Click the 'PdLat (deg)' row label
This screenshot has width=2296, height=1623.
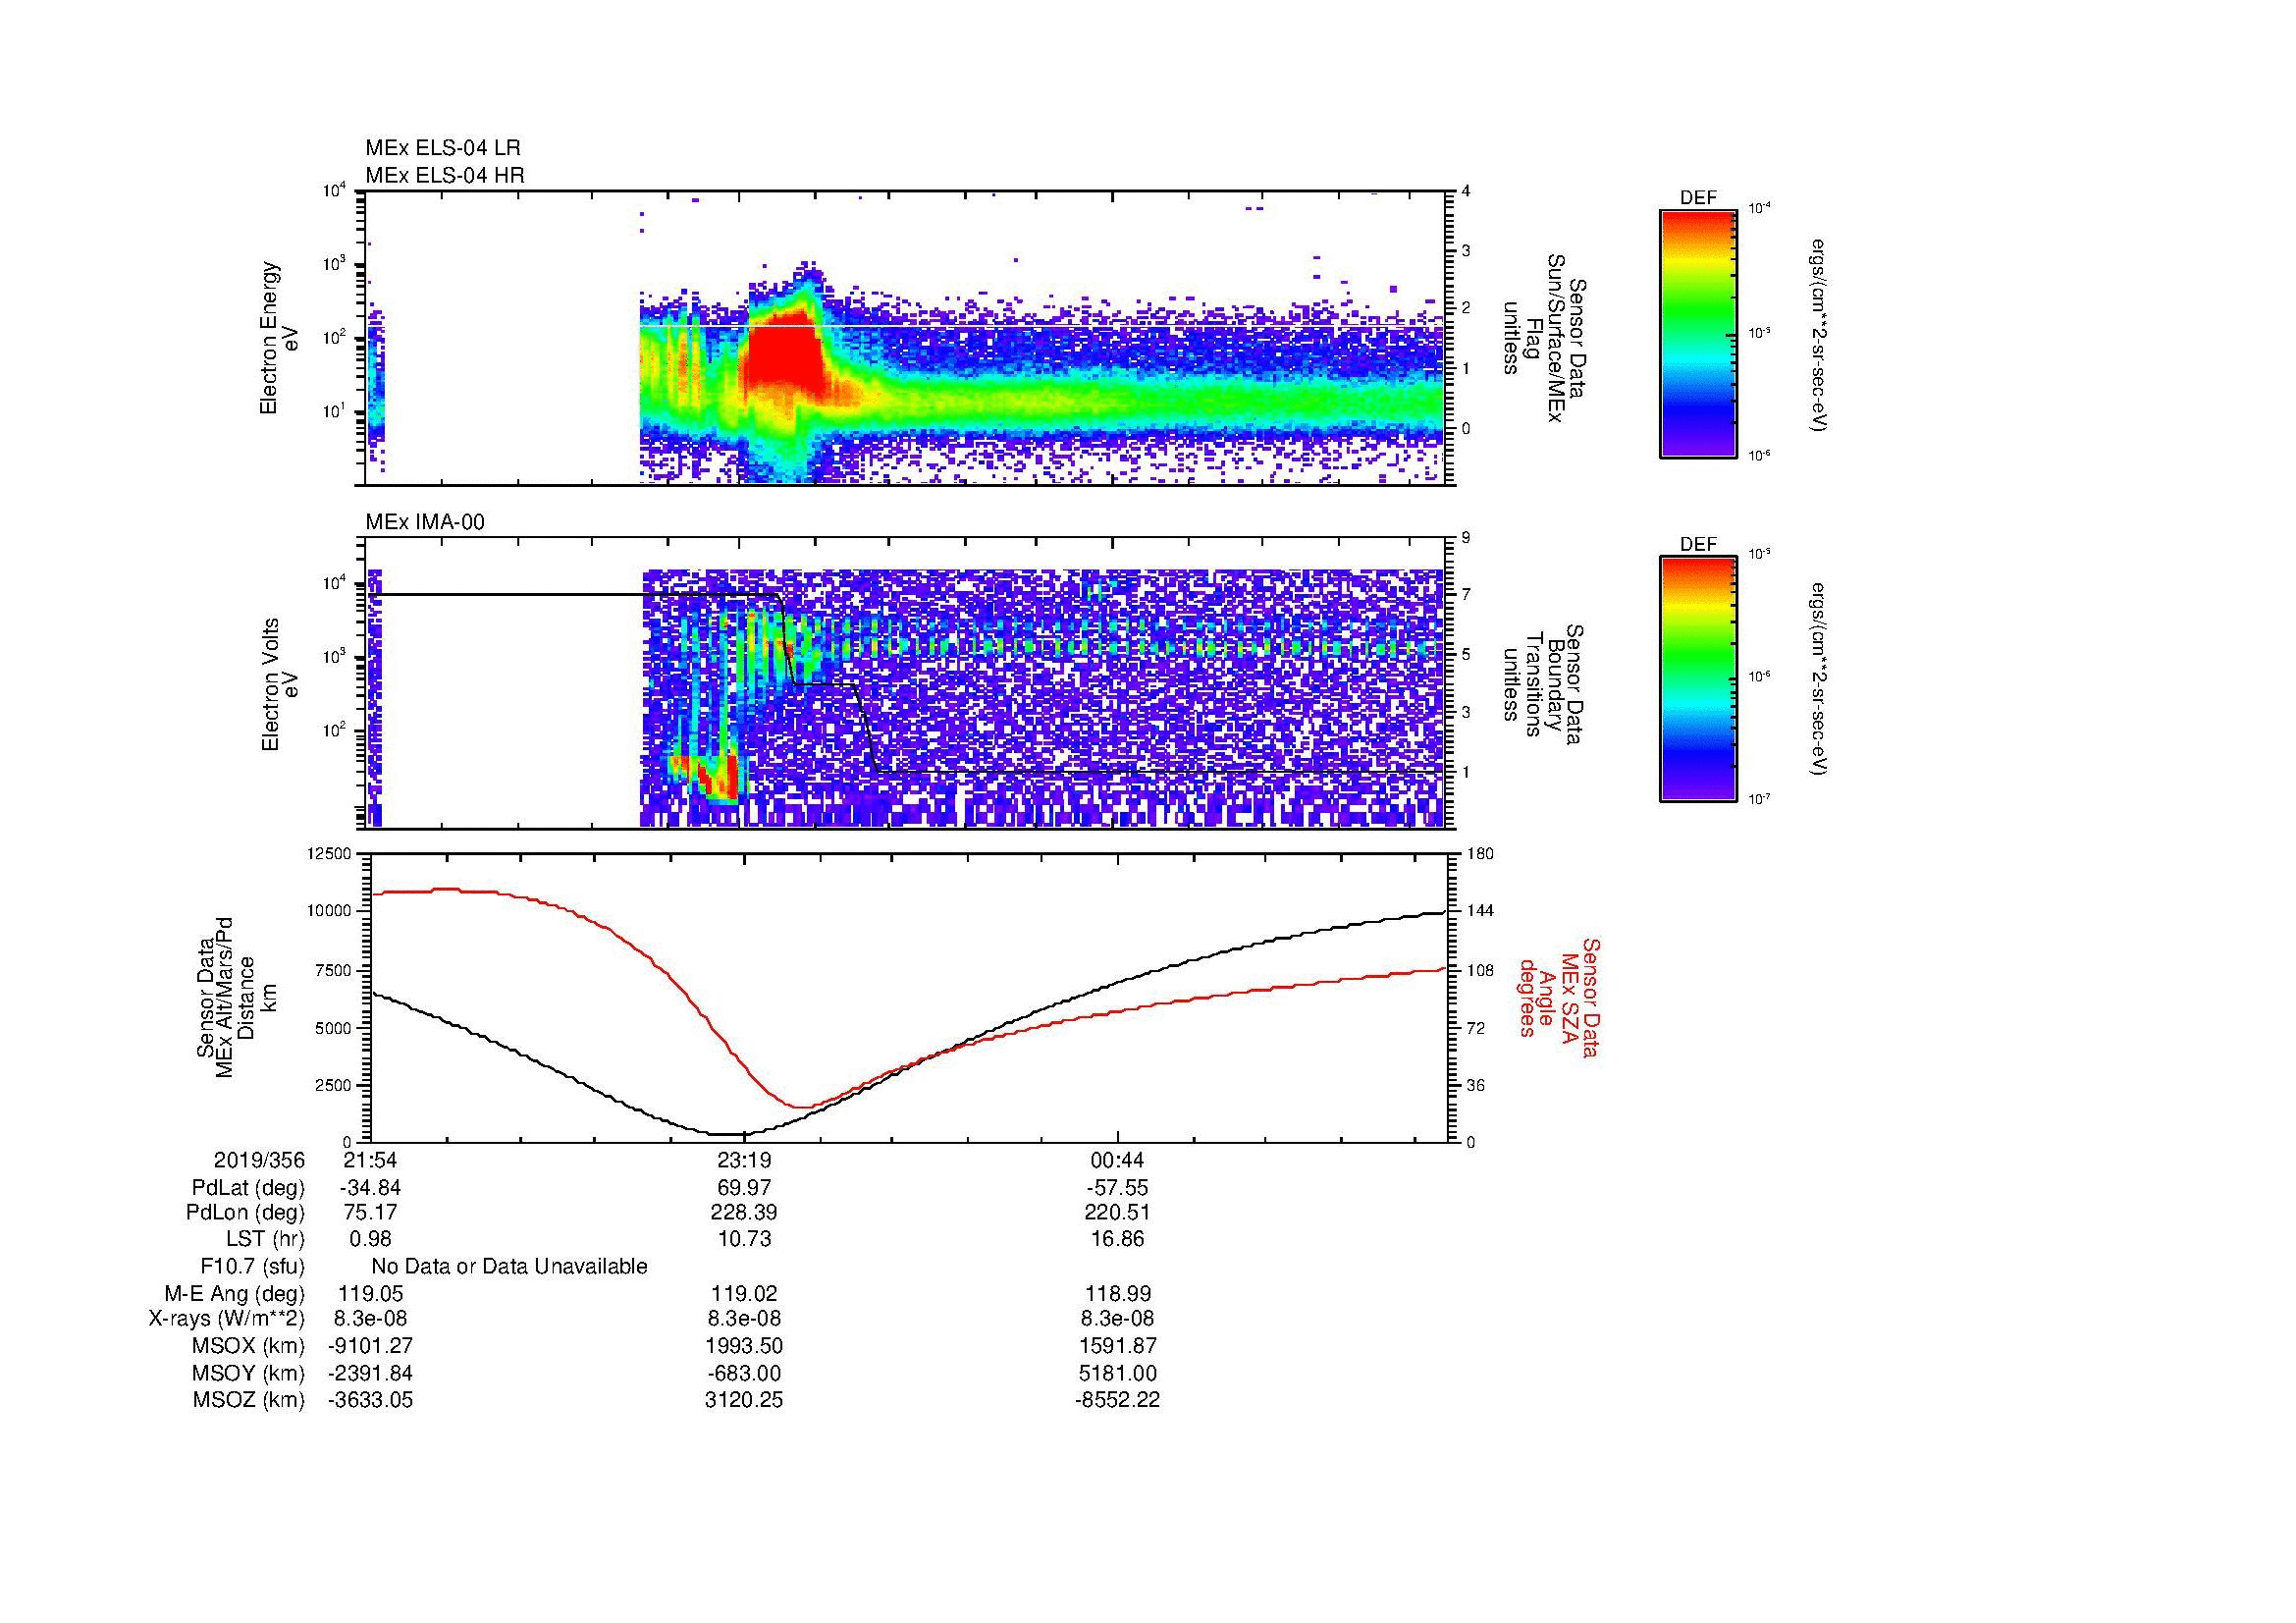coord(248,1188)
